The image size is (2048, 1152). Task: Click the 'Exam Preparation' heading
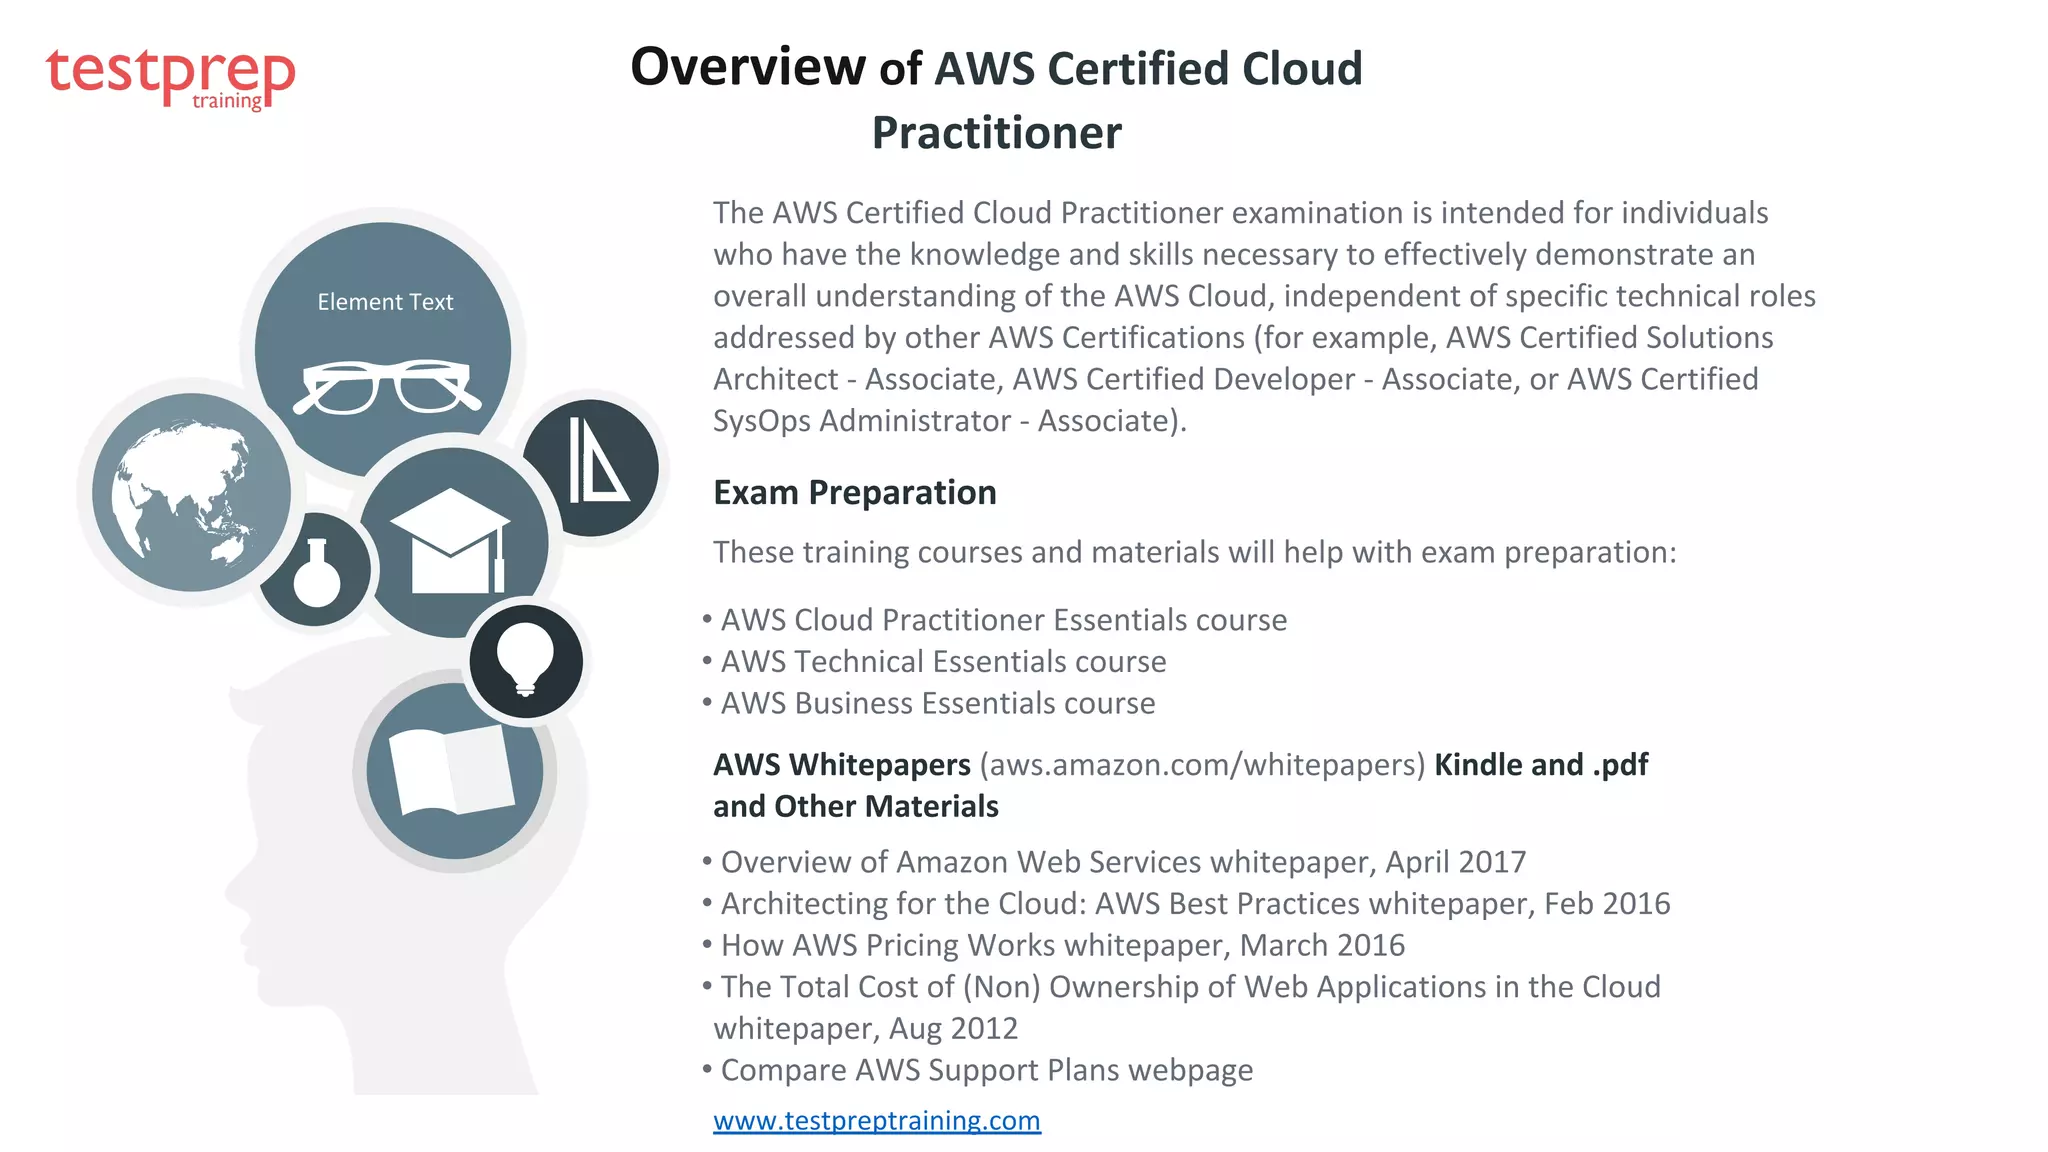[x=854, y=493]
